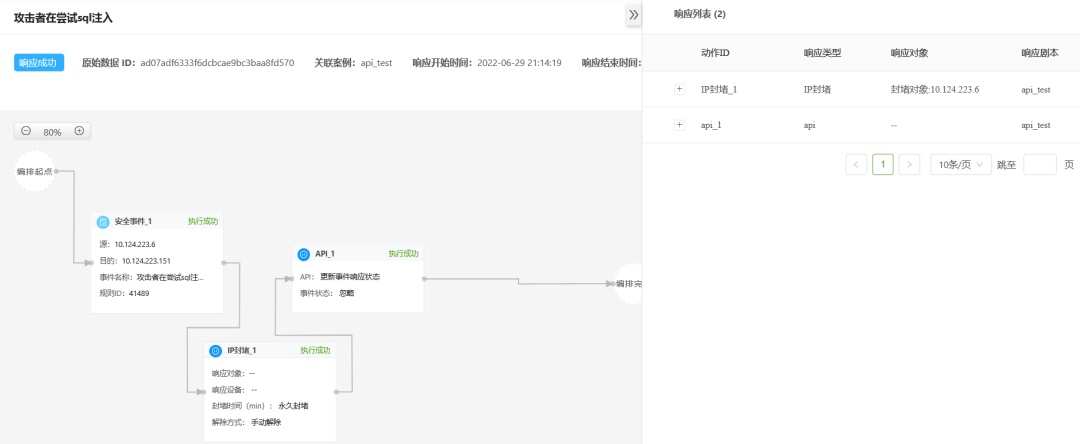Image resolution: width=1080 pixels, height=444 pixels.
Task: Collapse the response list side panel
Action: click(x=633, y=15)
